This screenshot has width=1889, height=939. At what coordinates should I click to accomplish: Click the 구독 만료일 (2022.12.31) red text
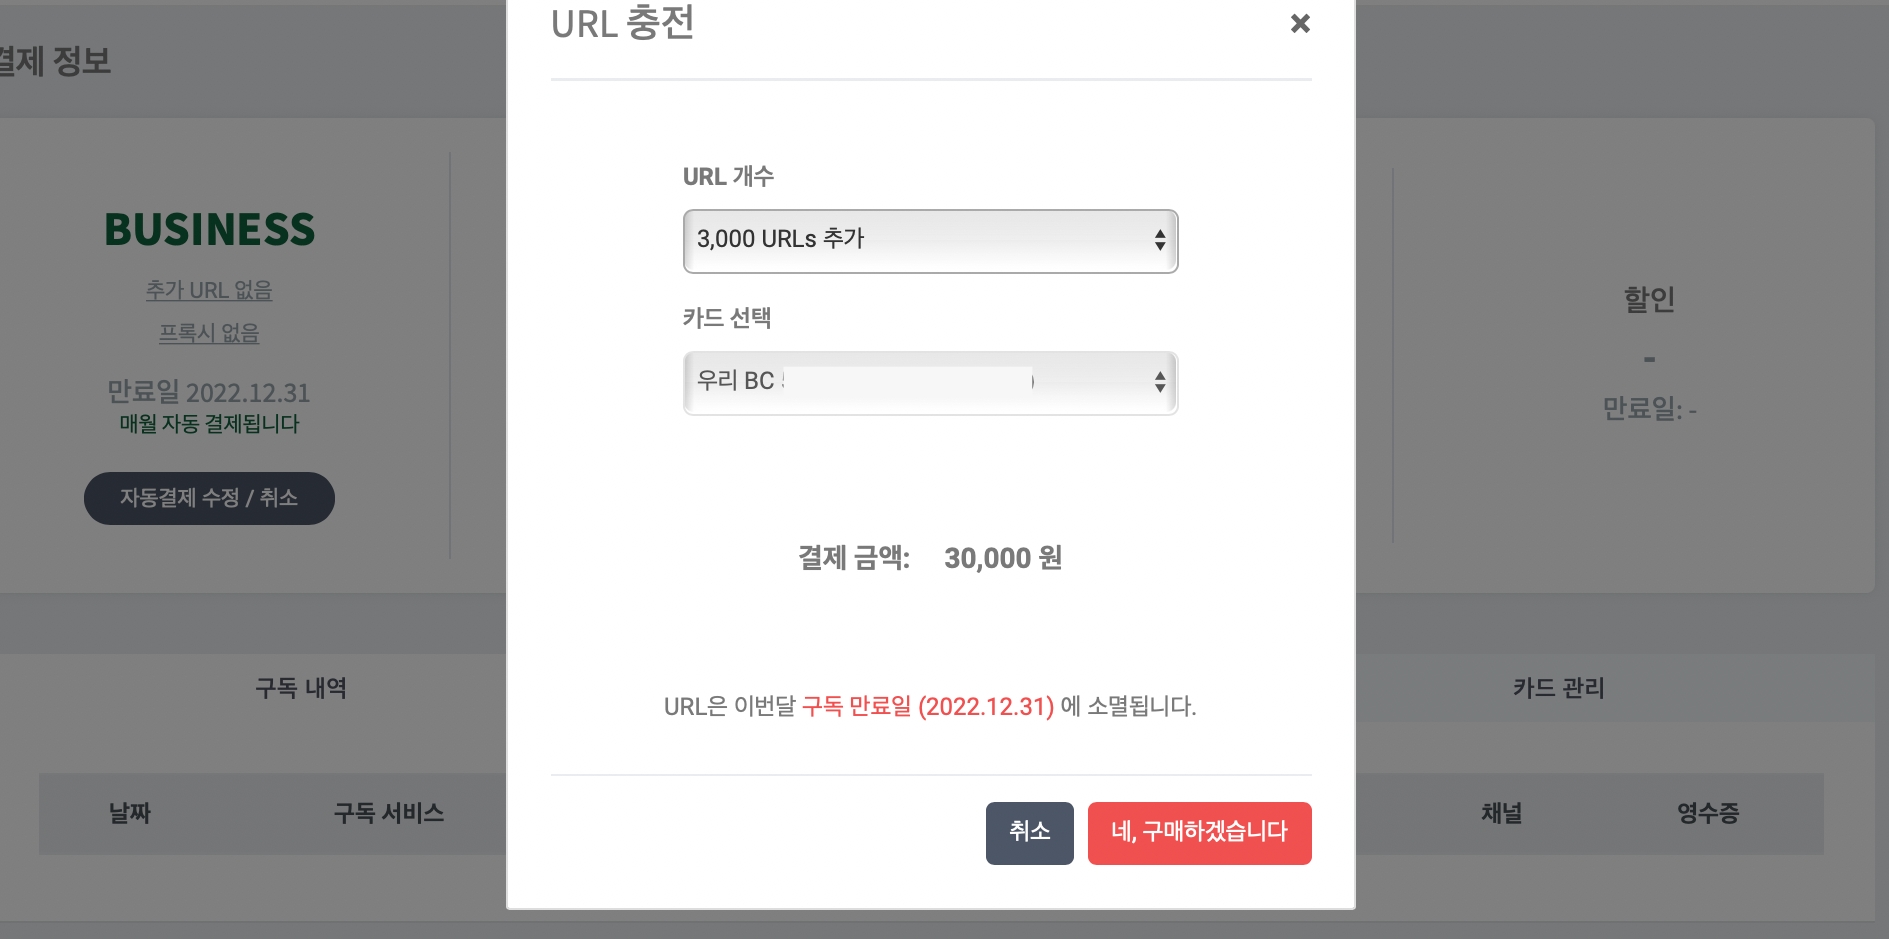click(x=927, y=707)
